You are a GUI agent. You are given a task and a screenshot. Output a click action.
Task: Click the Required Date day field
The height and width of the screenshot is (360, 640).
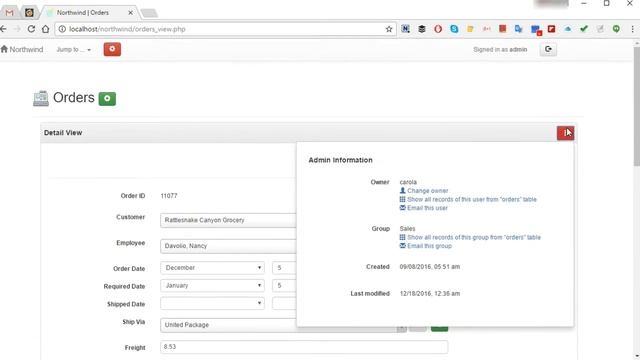(285, 285)
